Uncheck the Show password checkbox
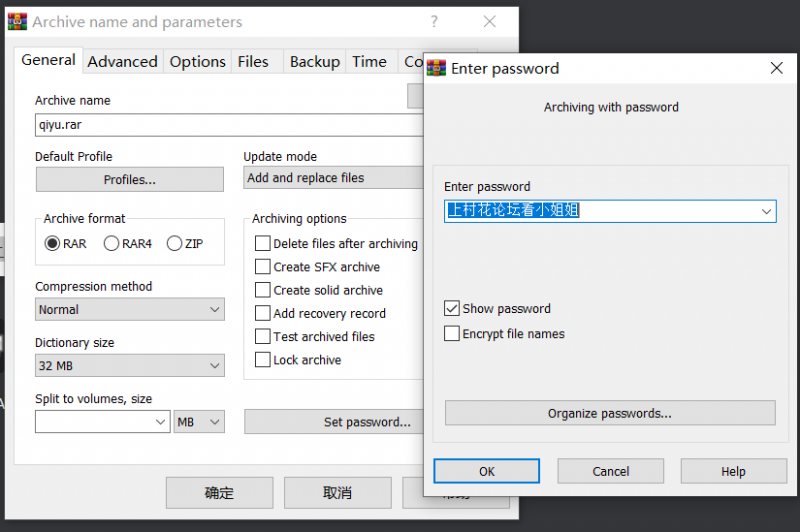Image resolution: width=800 pixels, height=532 pixels. 453,309
